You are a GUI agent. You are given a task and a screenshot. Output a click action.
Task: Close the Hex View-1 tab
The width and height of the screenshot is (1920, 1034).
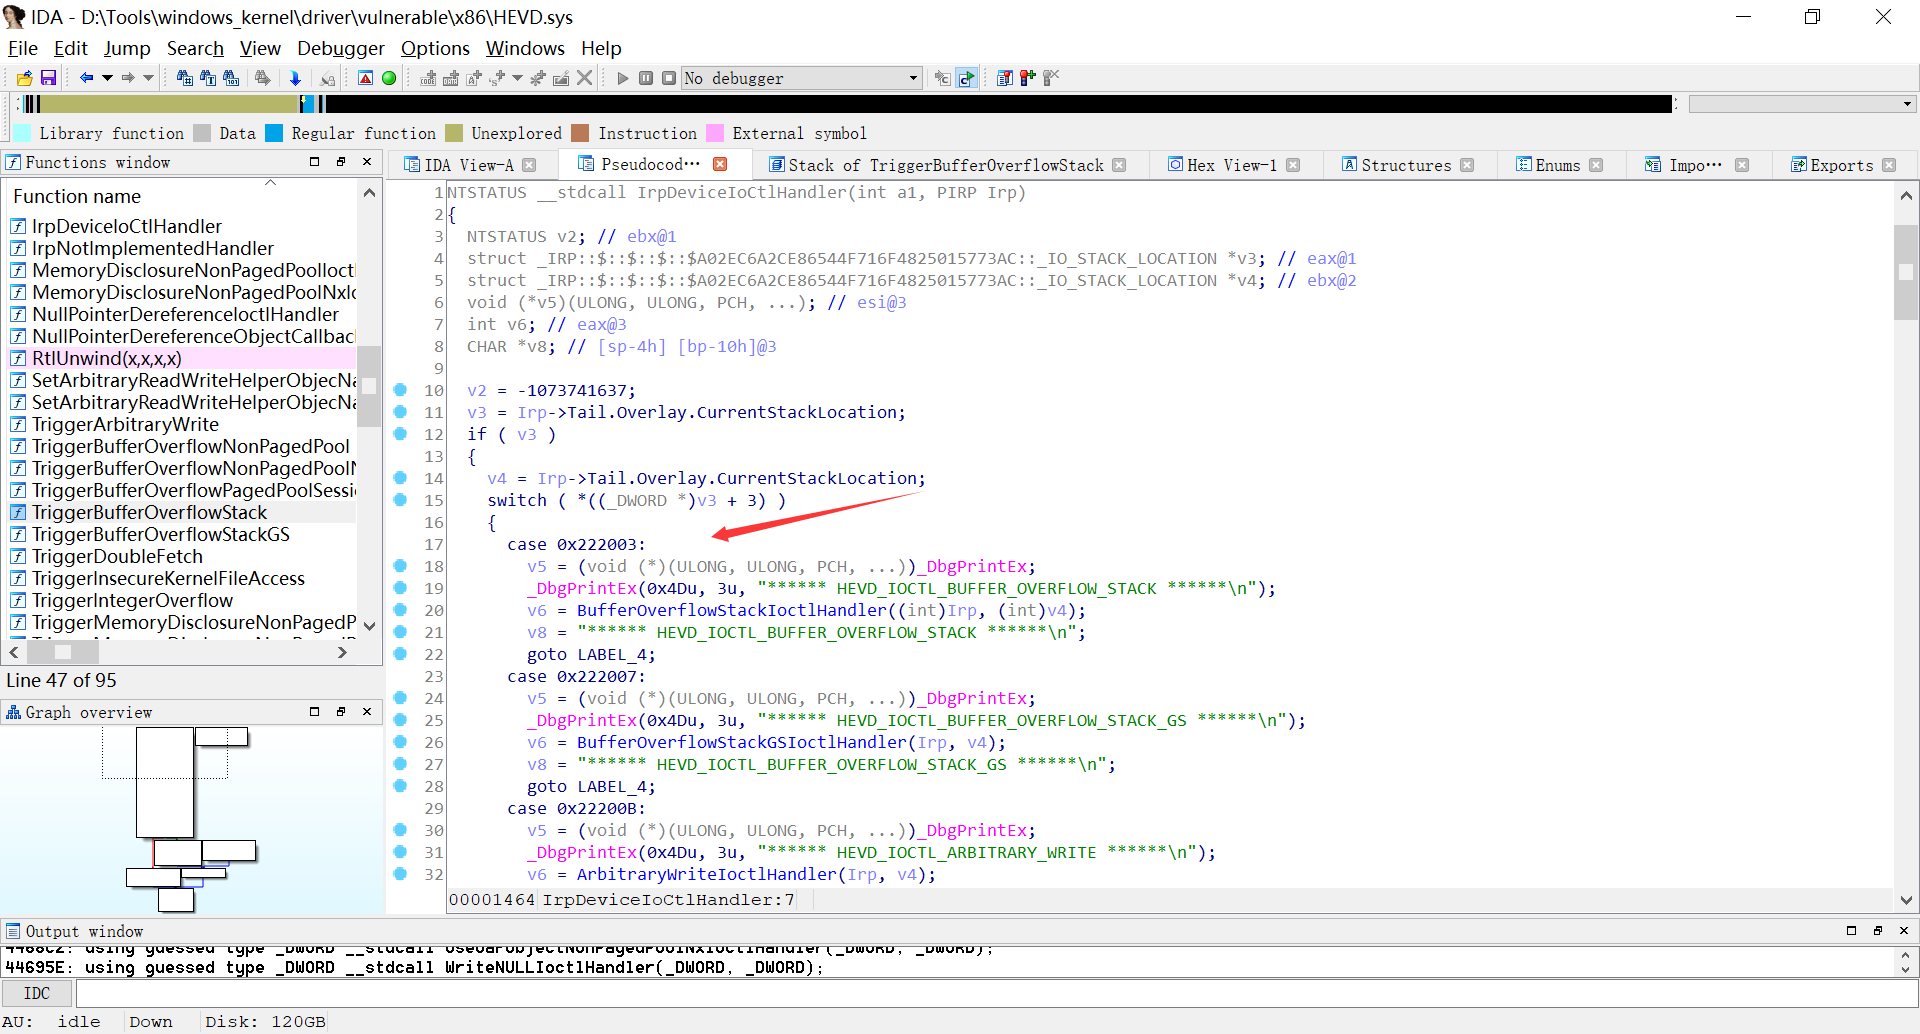tap(1293, 165)
